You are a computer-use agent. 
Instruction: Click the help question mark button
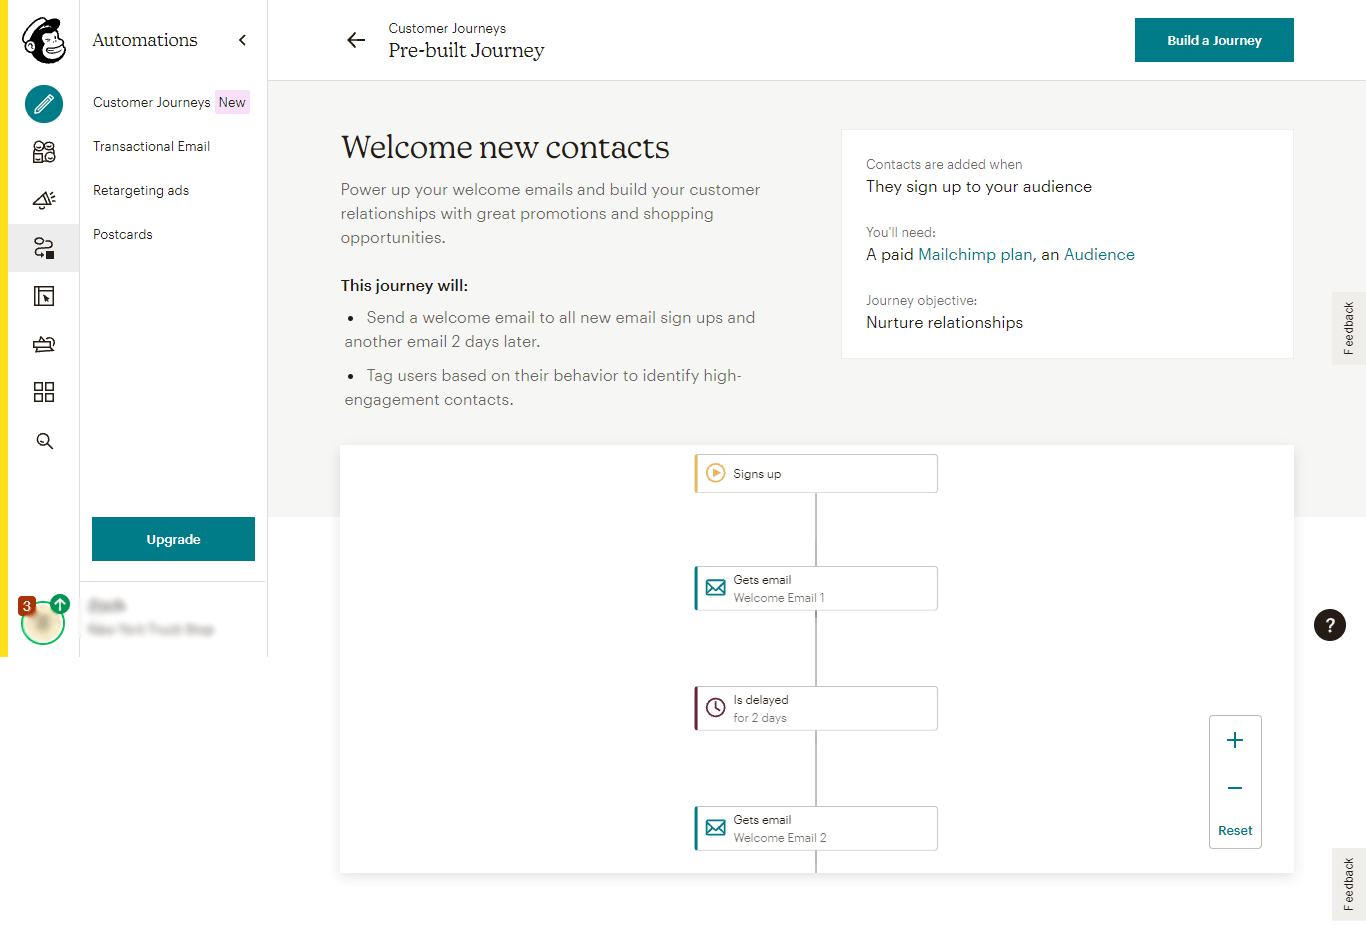pyautogui.click(x=1329, y=625)
